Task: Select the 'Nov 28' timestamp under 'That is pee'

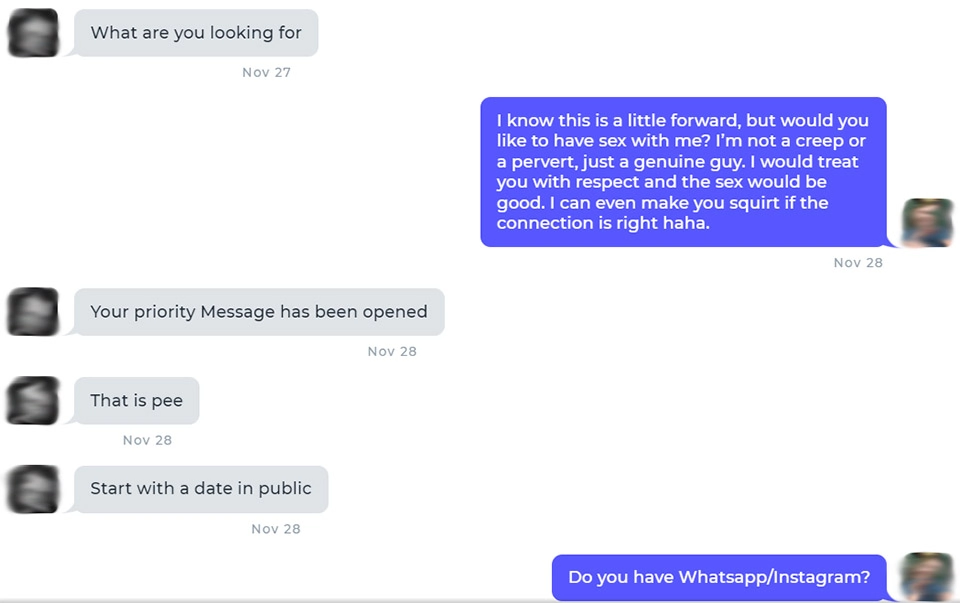Action: 149,439
